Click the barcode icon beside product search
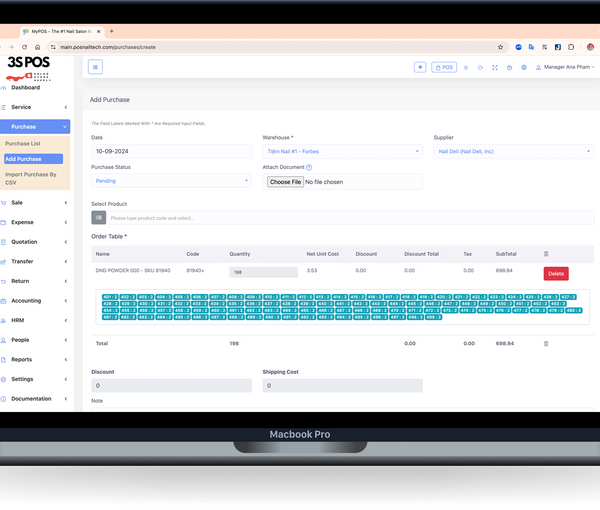 click(x=98, y=217)
